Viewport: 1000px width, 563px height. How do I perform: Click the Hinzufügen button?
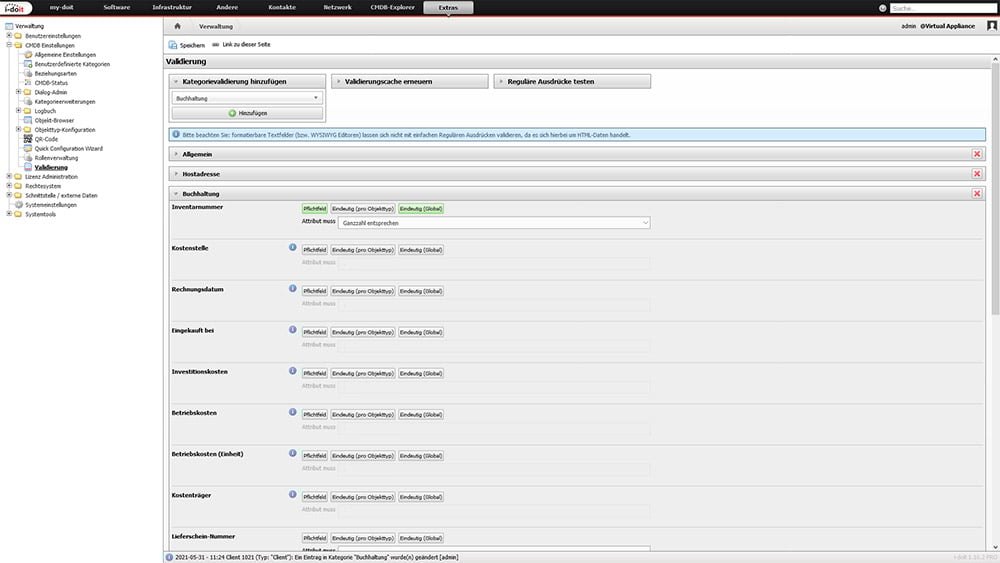click(247, 114)
